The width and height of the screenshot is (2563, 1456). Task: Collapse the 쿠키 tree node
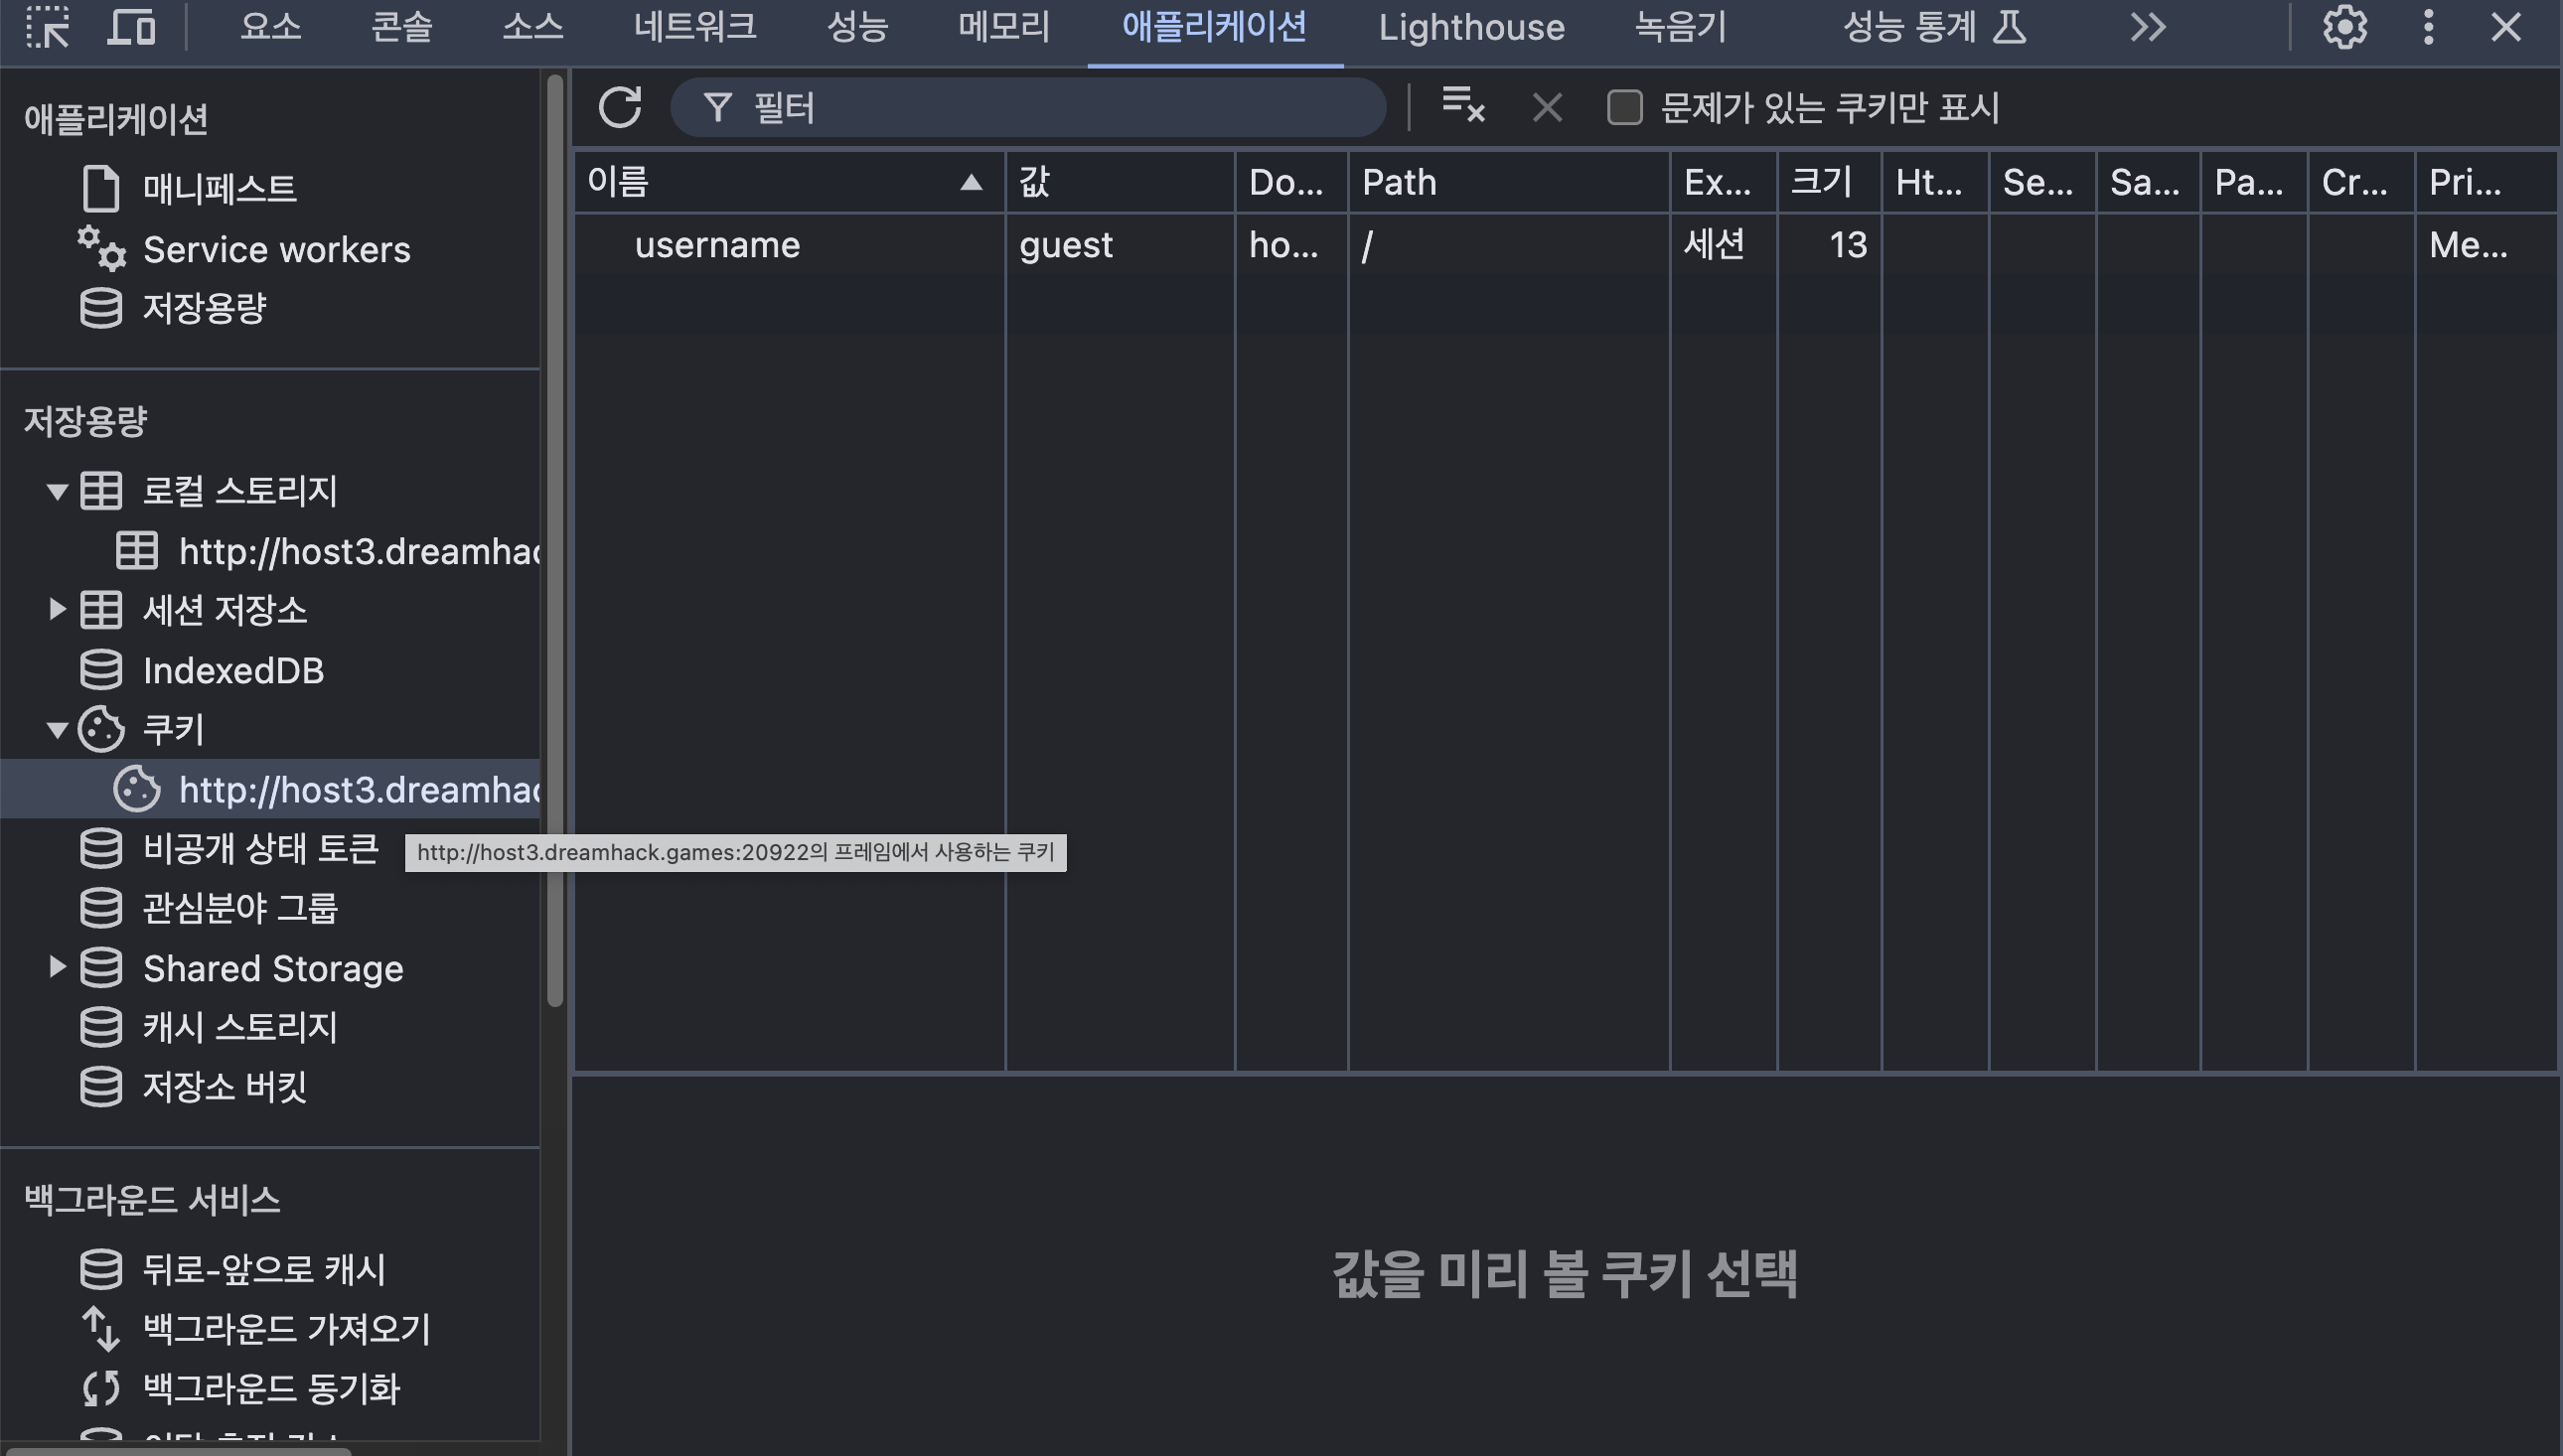pos(57,729)
